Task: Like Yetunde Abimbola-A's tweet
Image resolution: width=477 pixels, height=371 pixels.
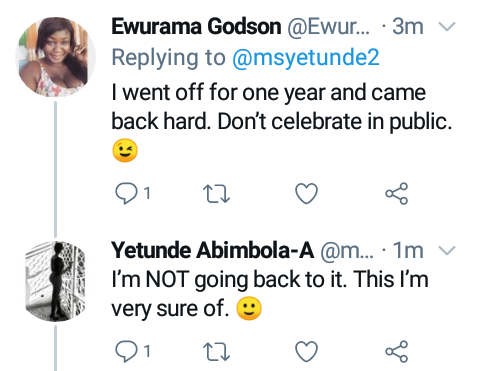Action: pyautogui.click(x=306, y=351)
